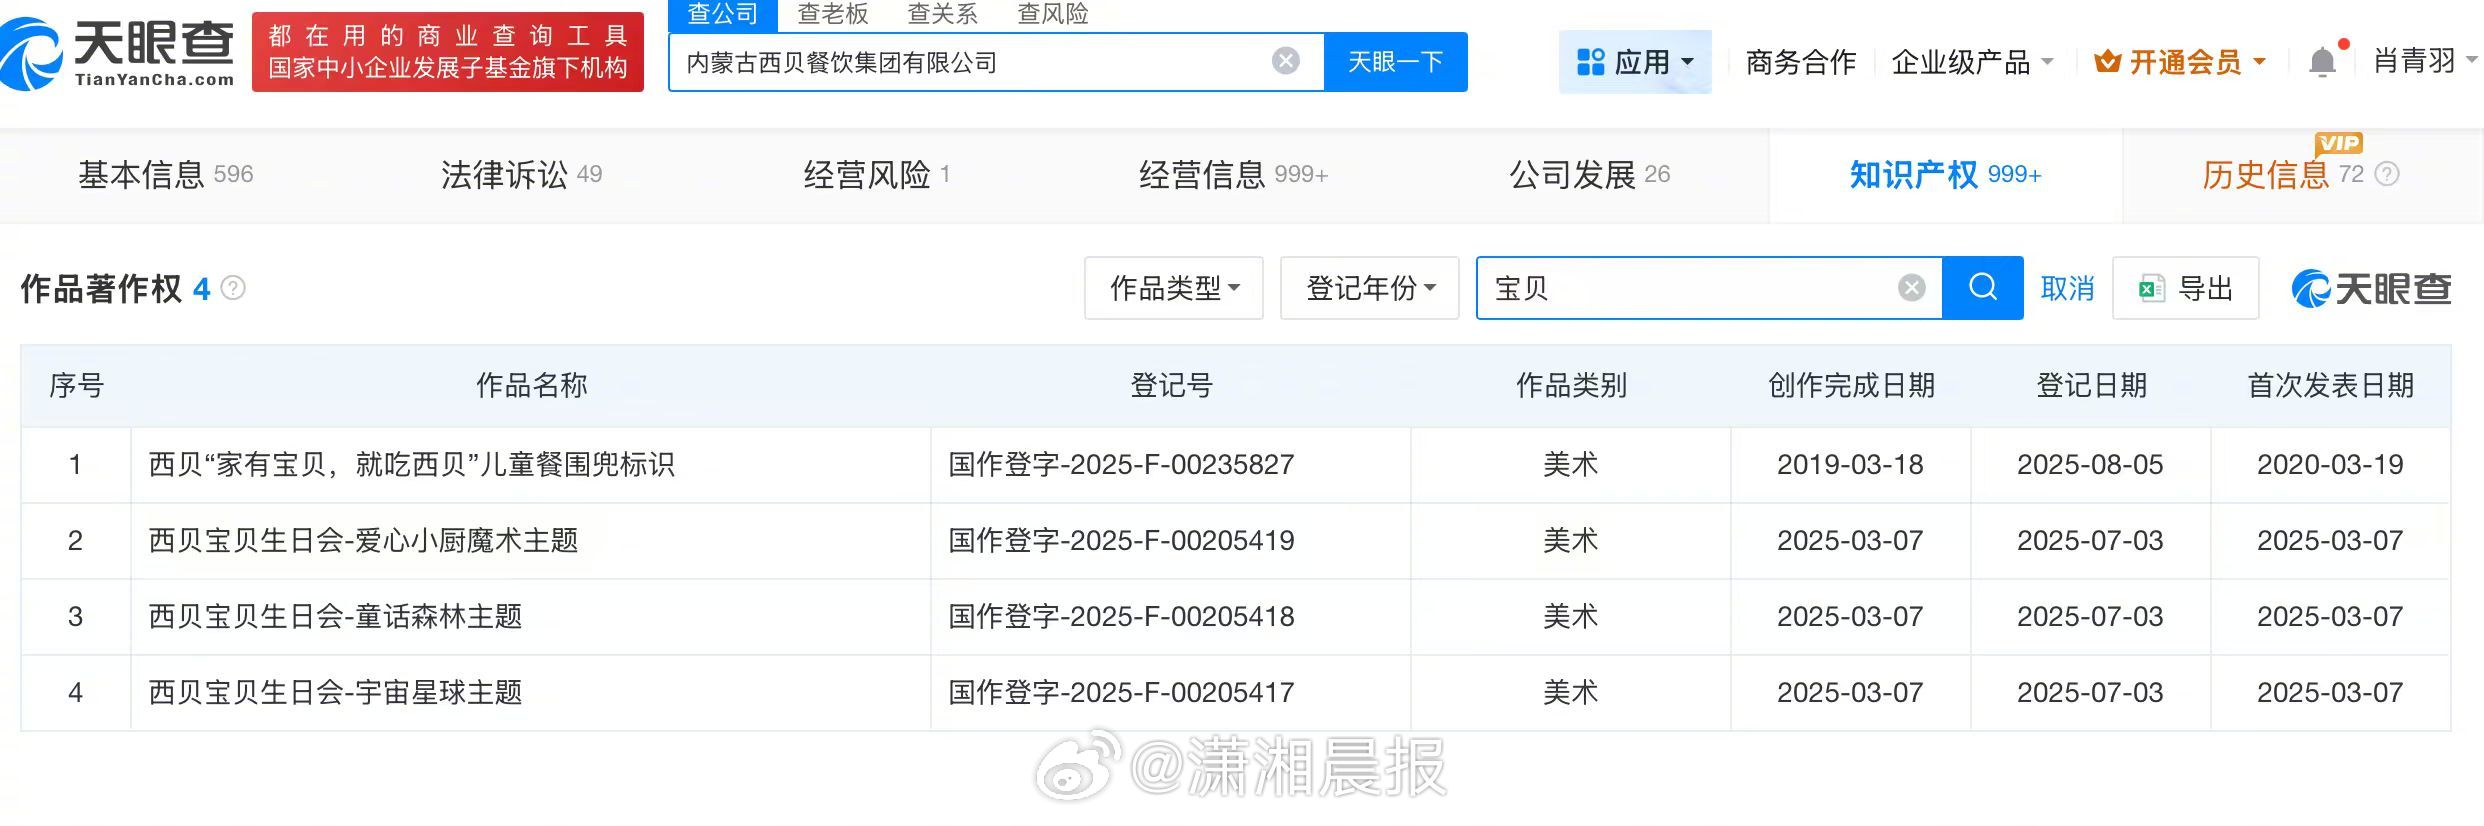Viewport: 2484px width, 826px height.
Task: Open the TianYanCha logo homepage
Action: point(118,54)
